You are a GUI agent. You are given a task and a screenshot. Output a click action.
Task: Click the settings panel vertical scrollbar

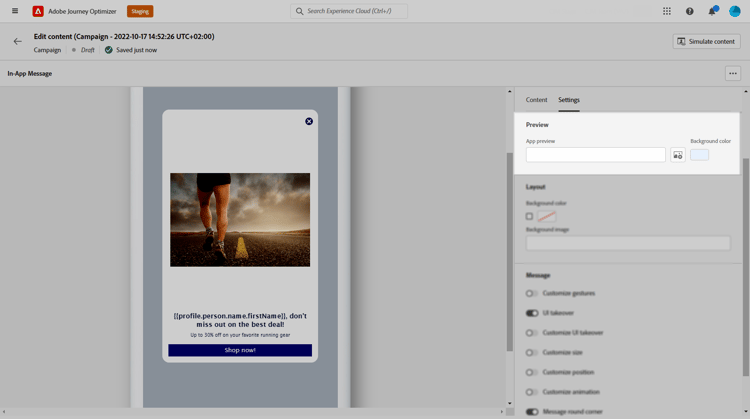(745, 267)
